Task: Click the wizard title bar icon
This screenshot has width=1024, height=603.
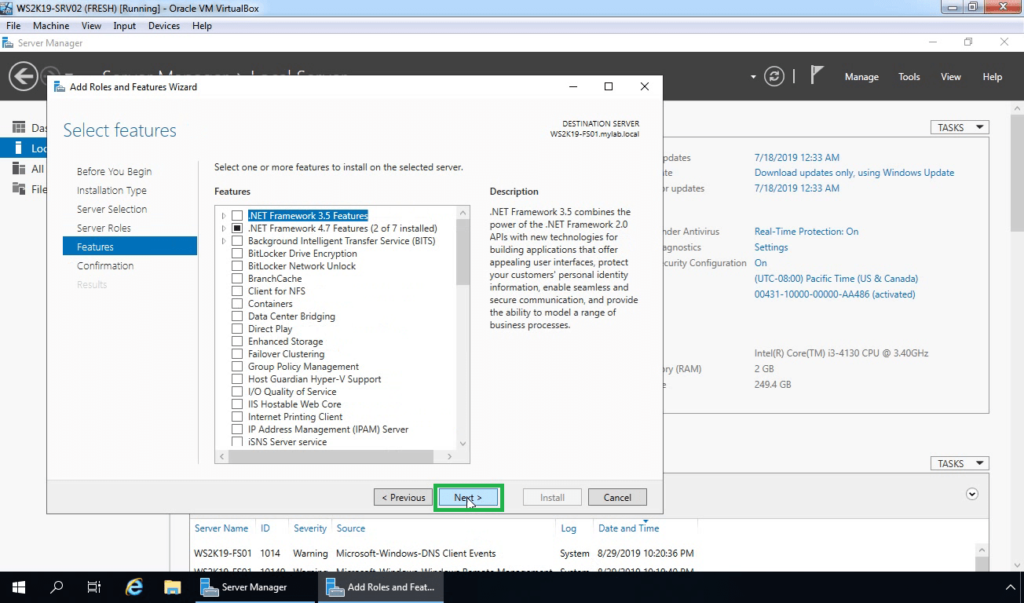Action: tap(59, 87)
